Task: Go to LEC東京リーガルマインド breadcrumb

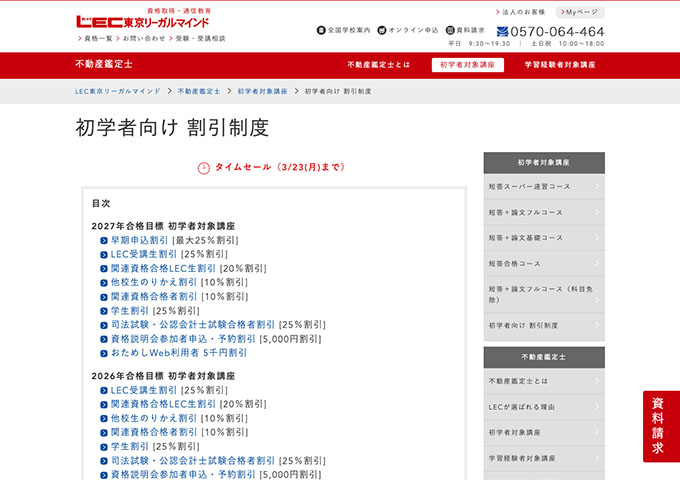Action: pos(118,91)
